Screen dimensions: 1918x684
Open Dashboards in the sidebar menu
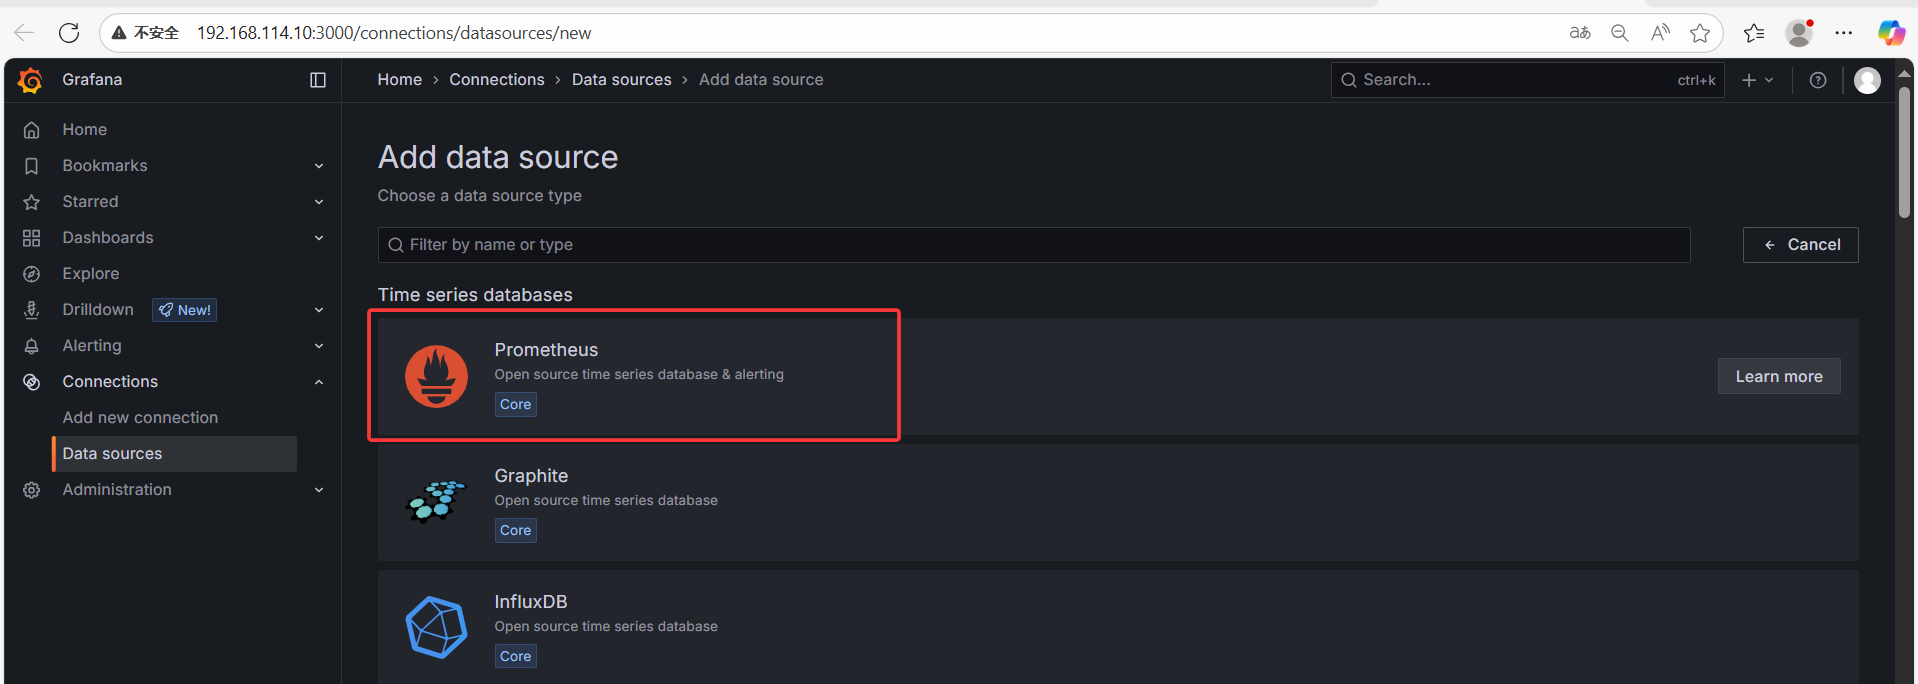point(108,238)
